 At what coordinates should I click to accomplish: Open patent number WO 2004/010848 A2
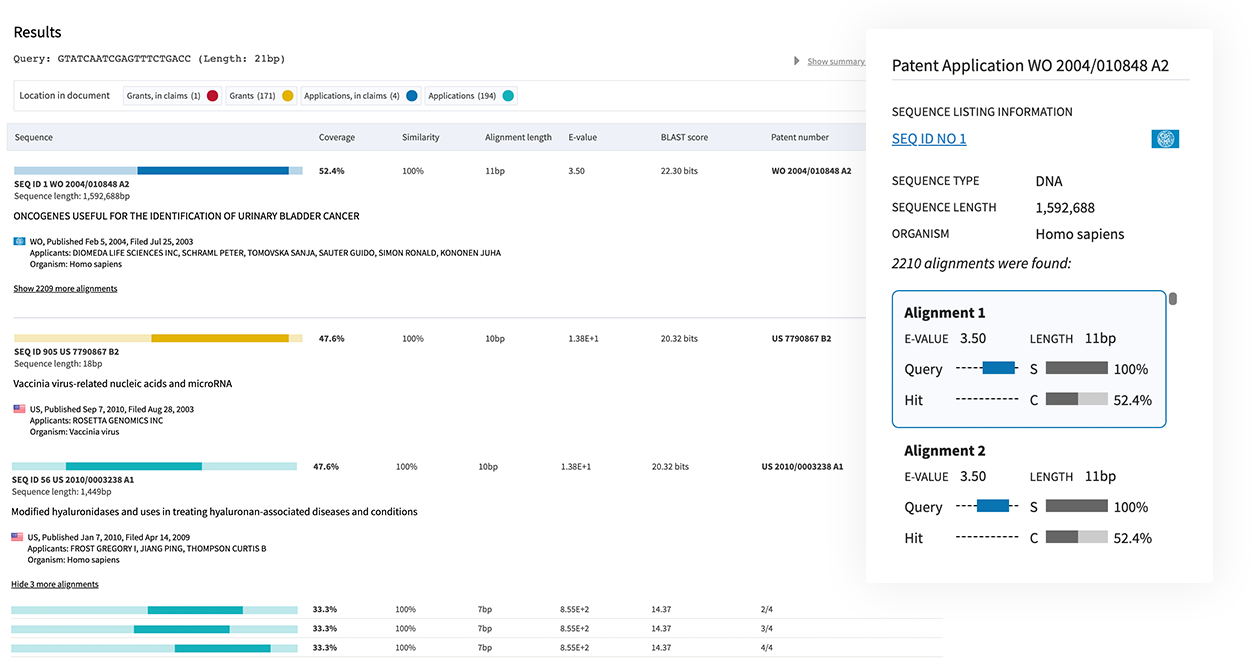tap(811, 171)
